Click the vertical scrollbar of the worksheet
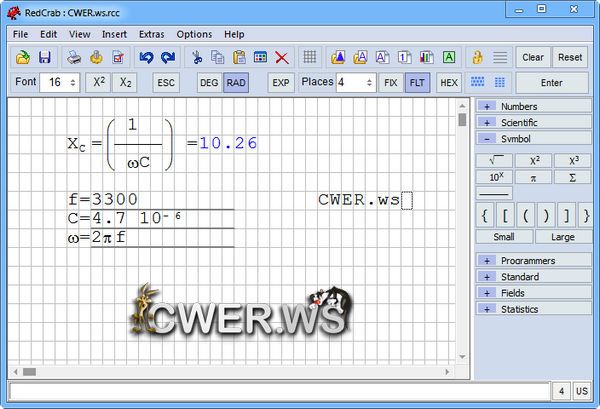 [x=462, y=240]
